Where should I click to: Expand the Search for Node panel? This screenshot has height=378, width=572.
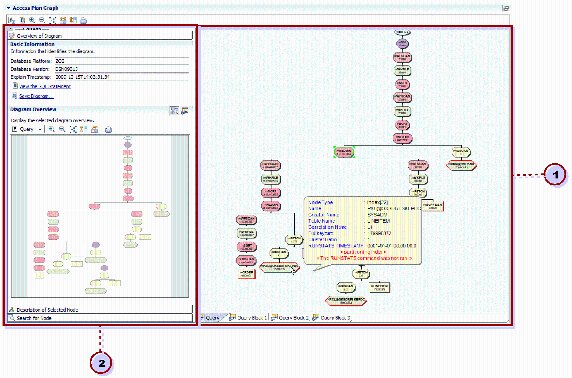coord(100,318)
